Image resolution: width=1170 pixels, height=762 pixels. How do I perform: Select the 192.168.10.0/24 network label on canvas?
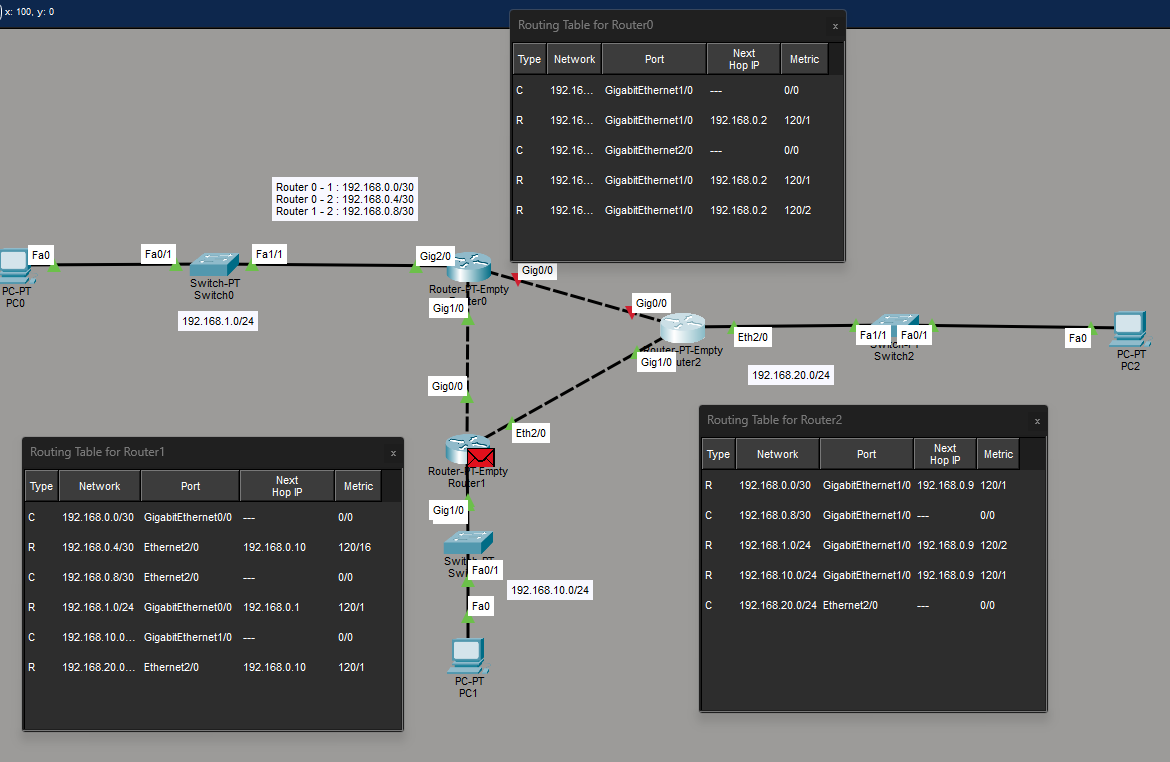click(550, 590)
